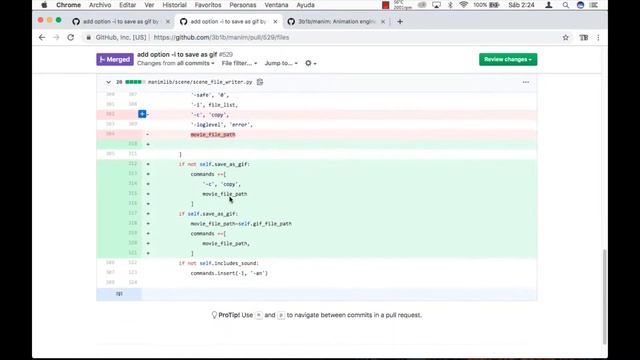Click the Siri menu bar icon
Screen dimensions: 640x360
pyautogui.click(x=580, y=5)
